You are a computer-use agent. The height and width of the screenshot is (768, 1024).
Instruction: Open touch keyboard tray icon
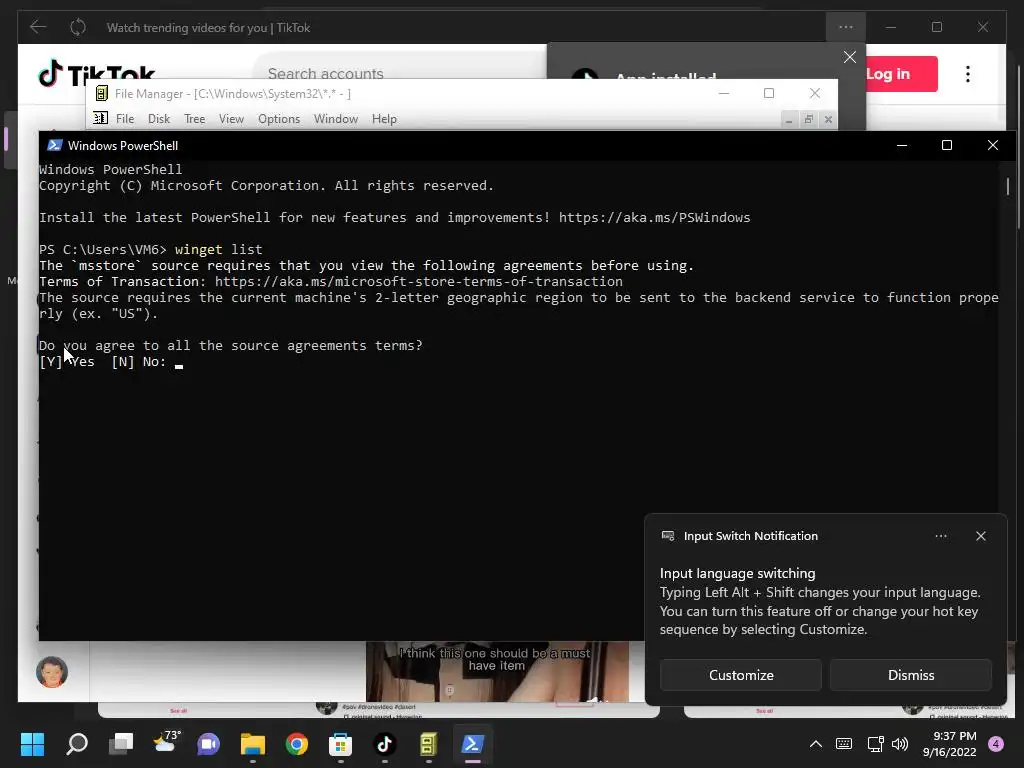[x=844, y=744]
